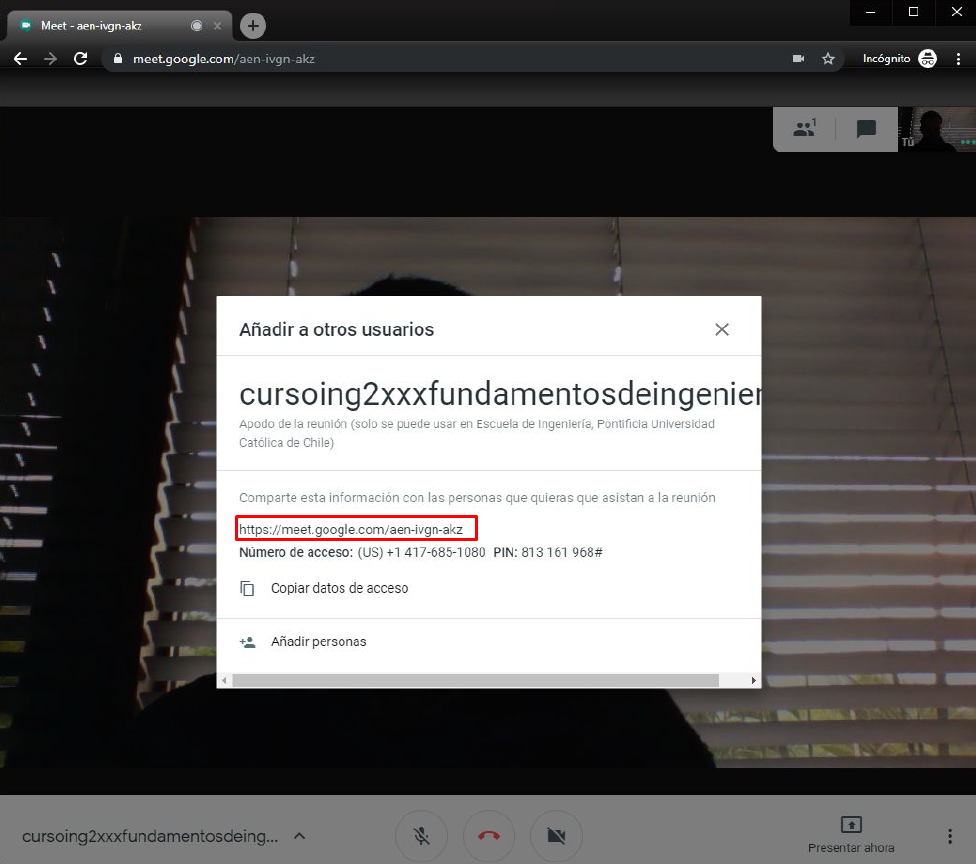Image resolution: width=976 pixels, height=864 pixels.
Task: Open more options in the call bar
Action: [x=949, y=836]
